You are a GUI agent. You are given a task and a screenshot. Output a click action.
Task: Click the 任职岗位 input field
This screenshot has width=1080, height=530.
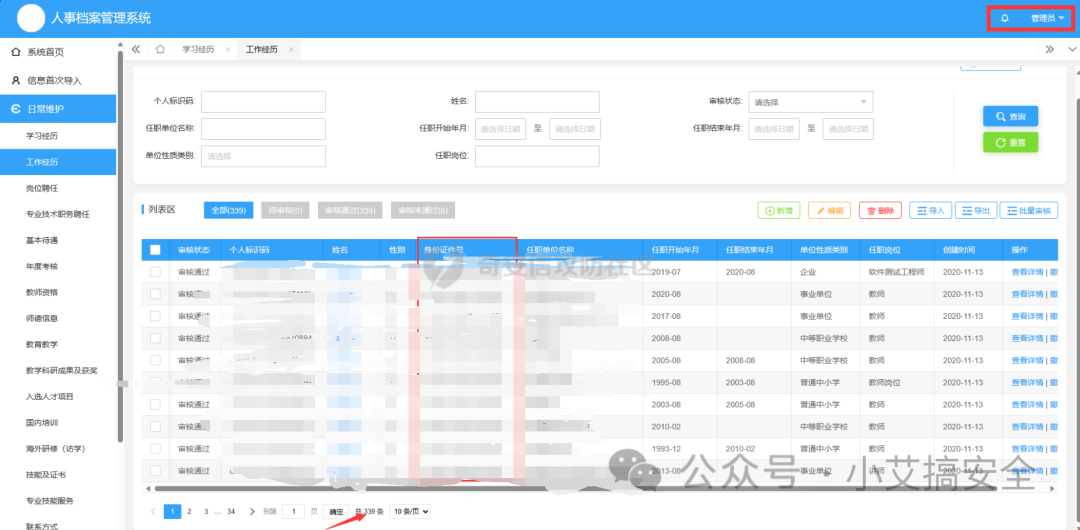coord(537,156)
